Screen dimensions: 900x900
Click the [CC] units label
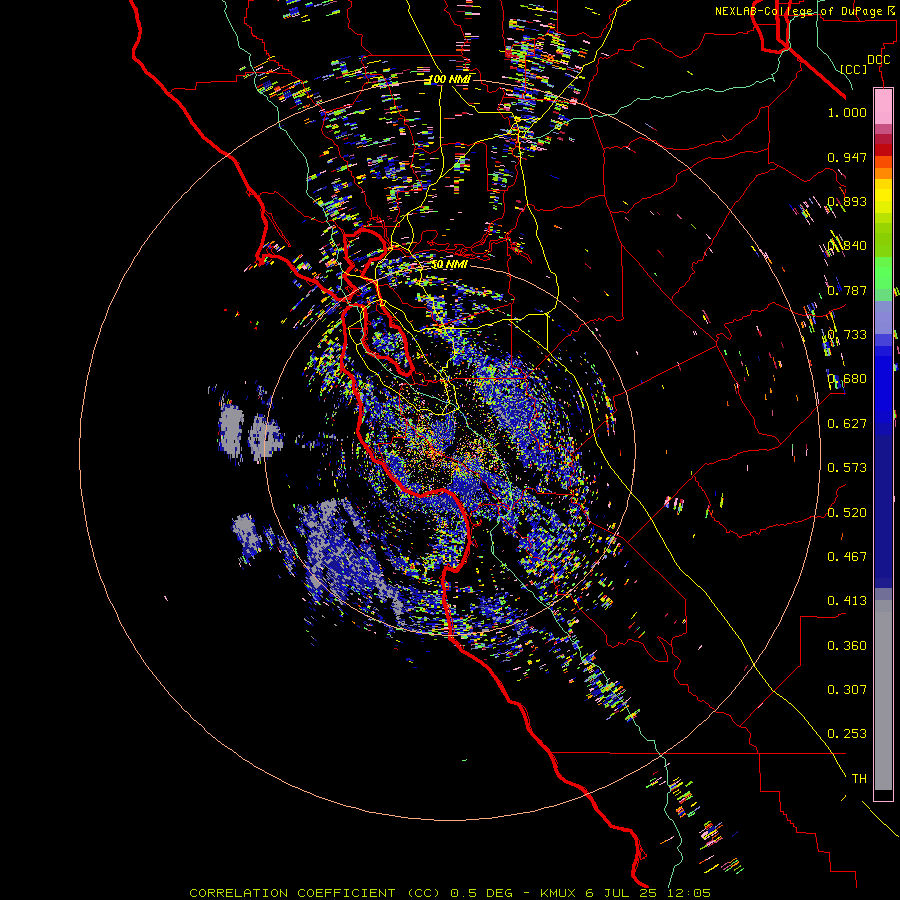click(854, 69)
